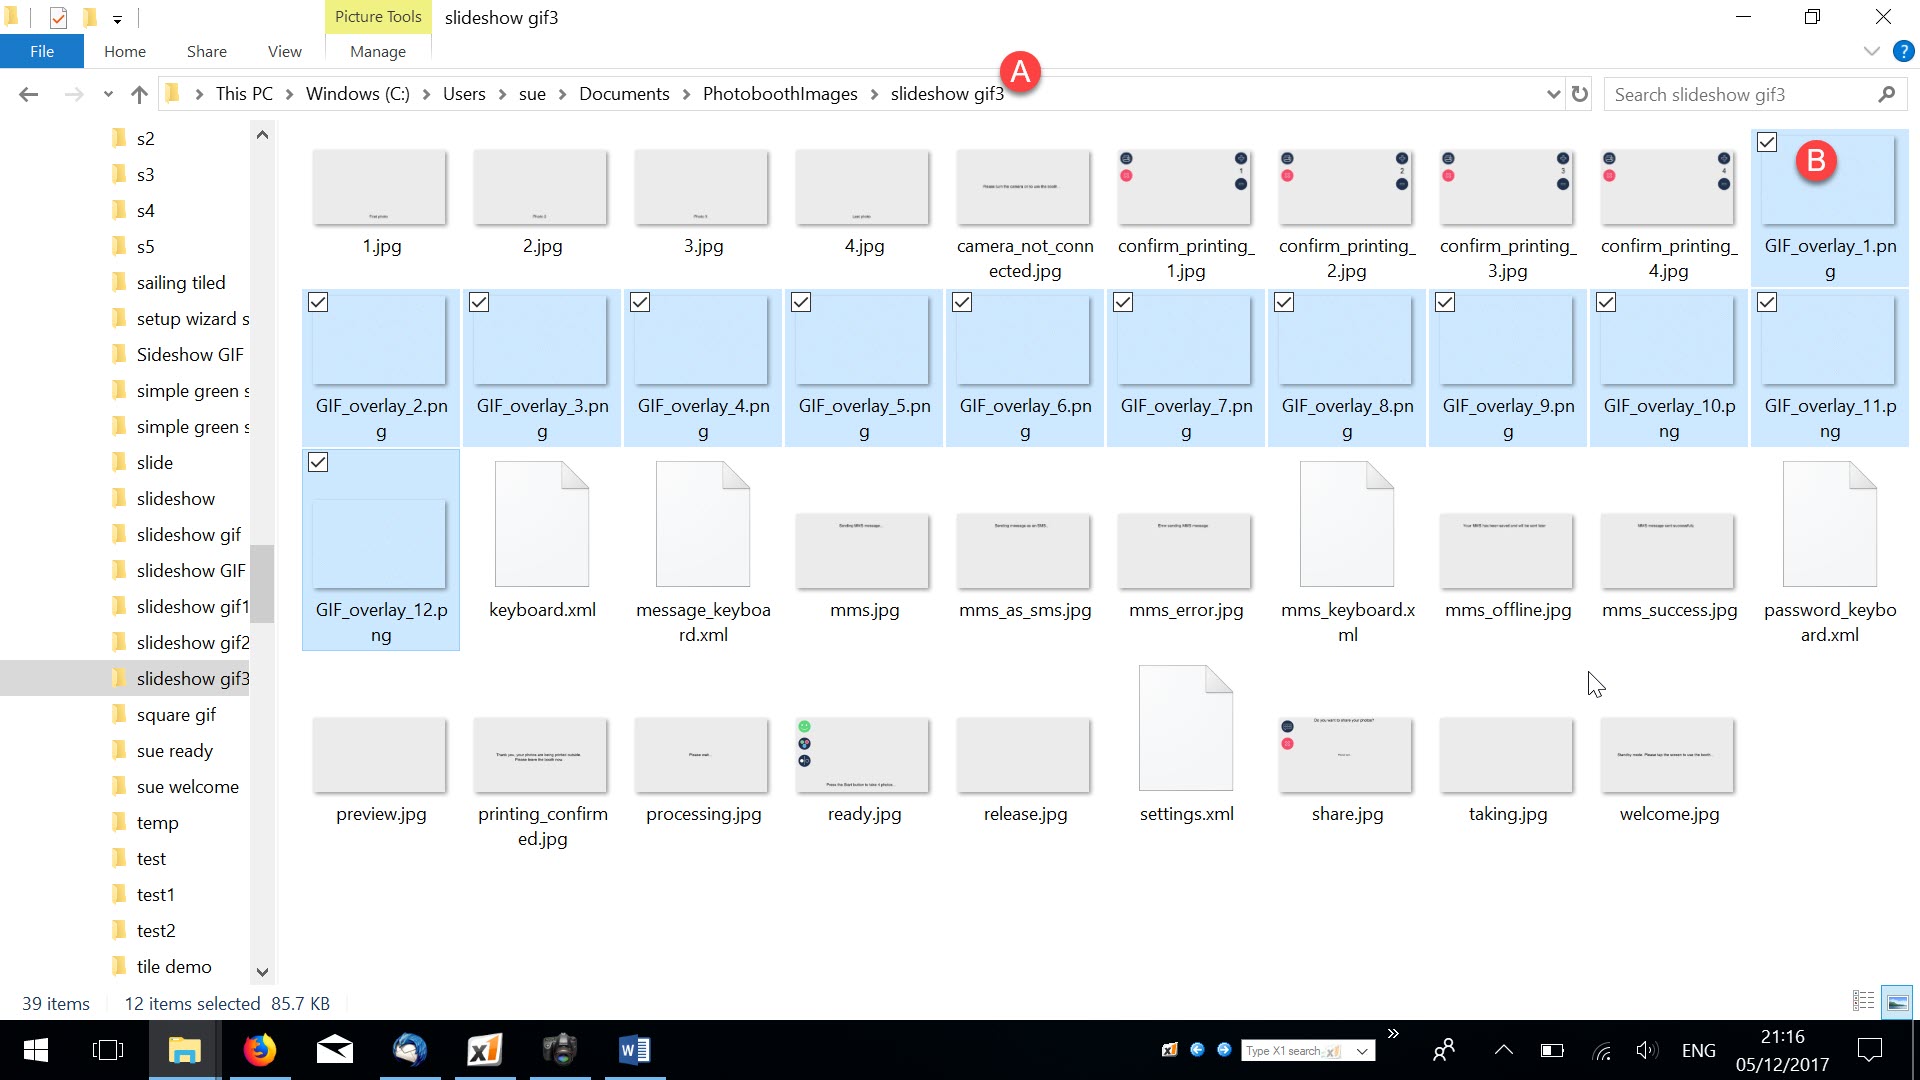Uncheck the GIF_overlay_6.png checkbox
This screenshot has width=1920, height=1080.
pyautogui.click(x=962, y=302)
